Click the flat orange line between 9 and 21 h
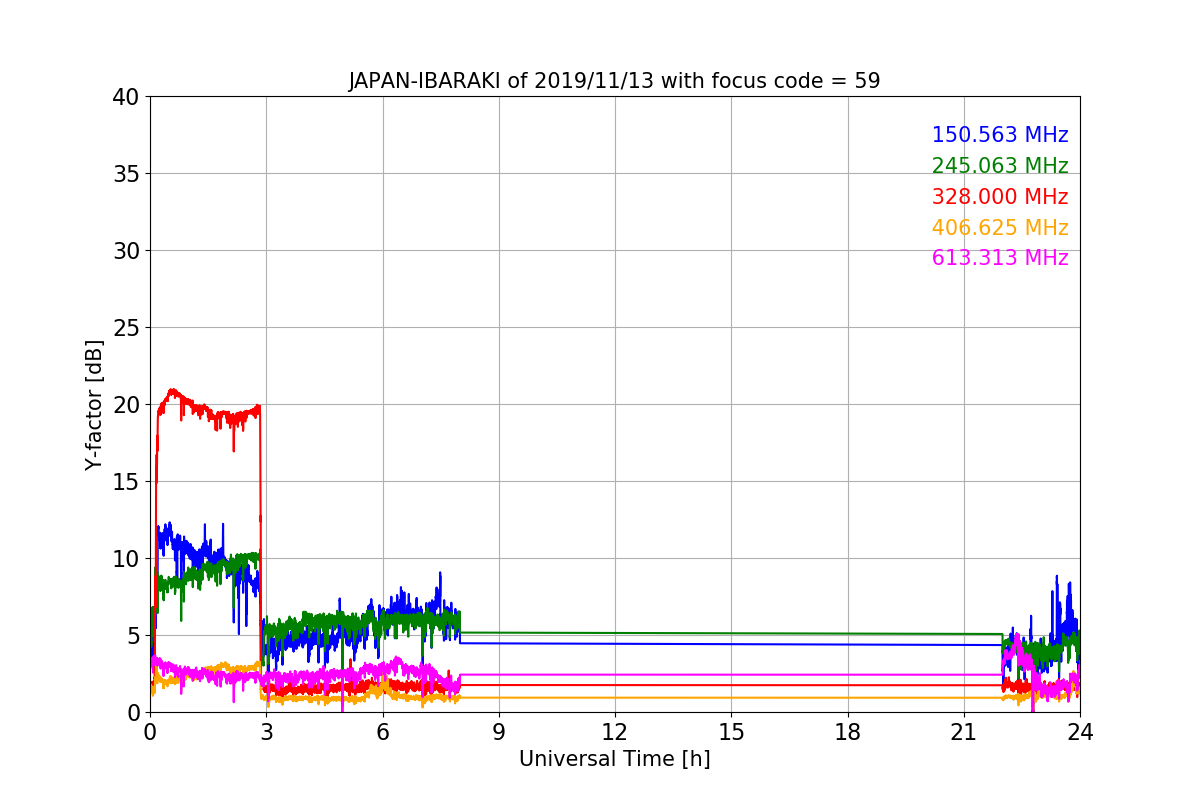 (x=730, y=697)
